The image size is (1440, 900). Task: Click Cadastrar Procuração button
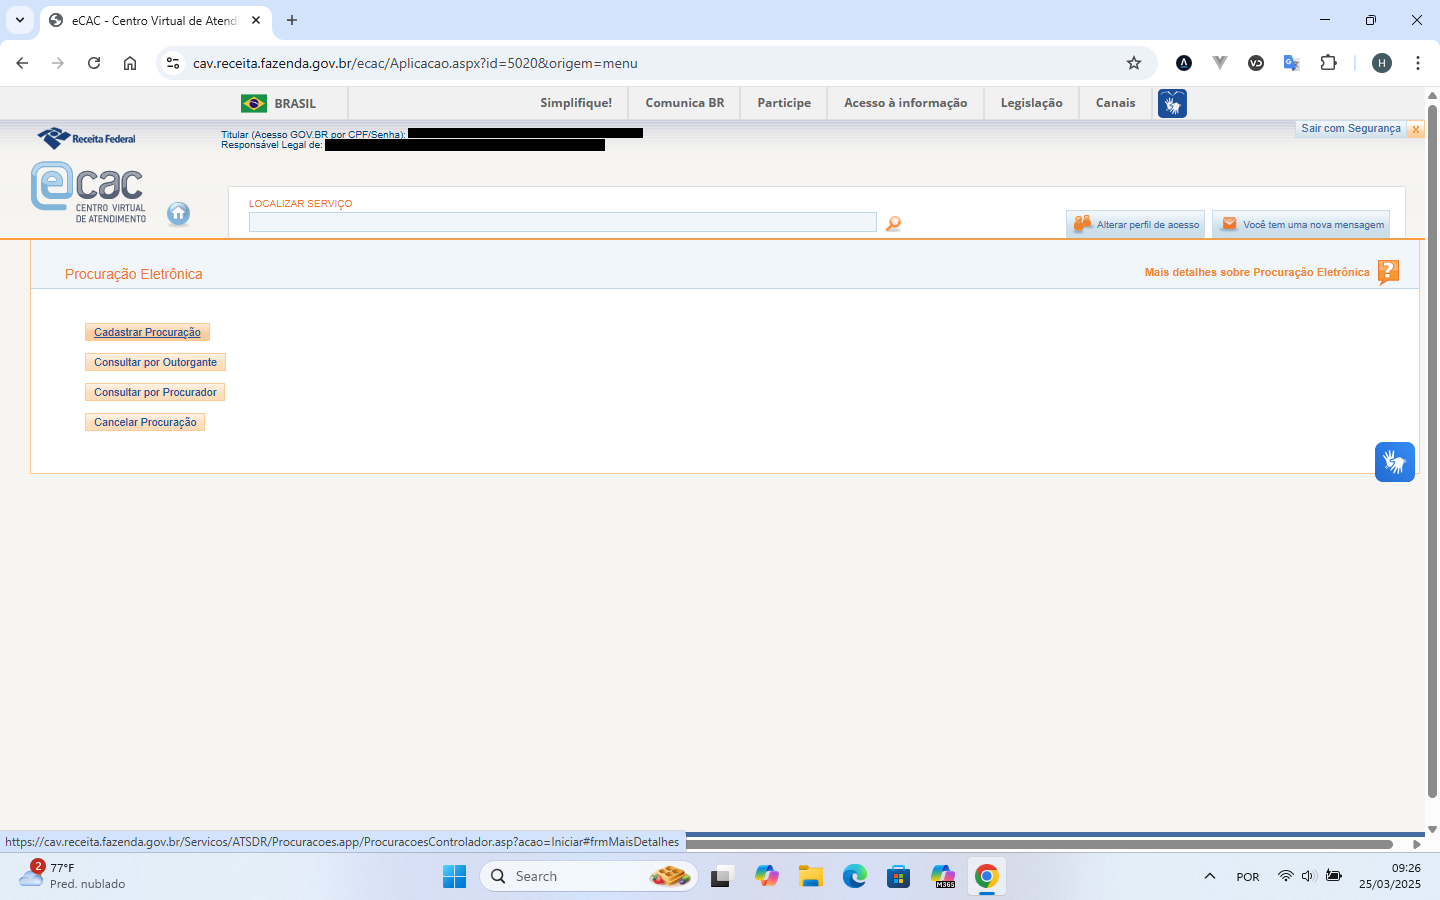[147, 332]
